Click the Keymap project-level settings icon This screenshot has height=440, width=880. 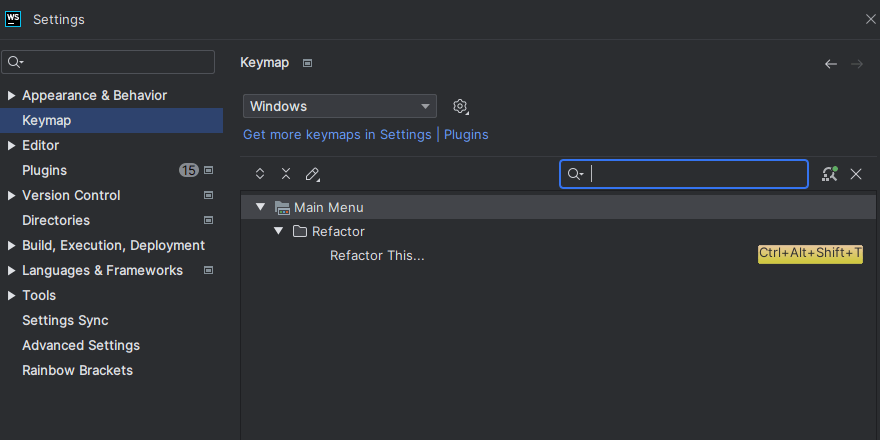[307, 63]
